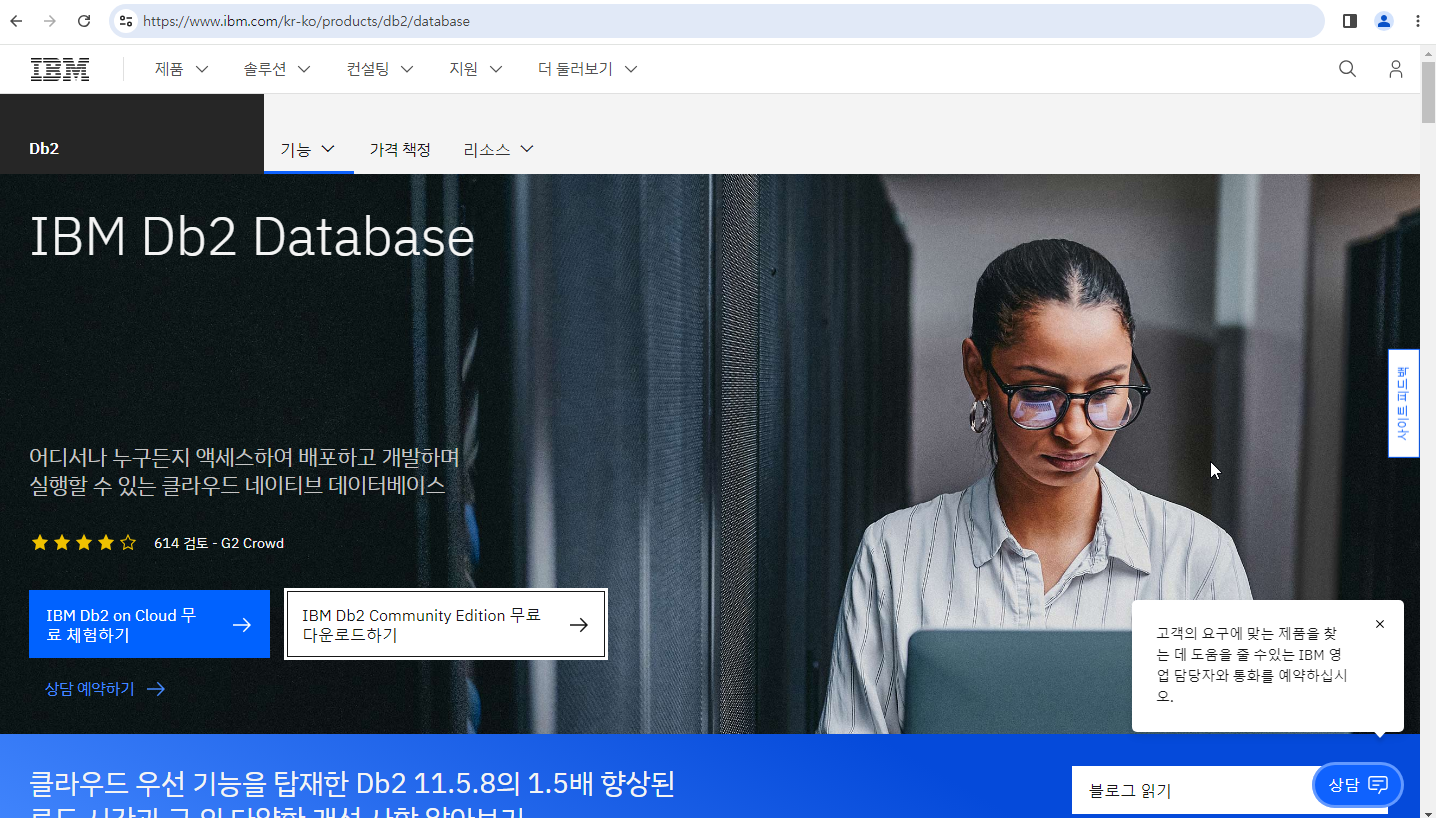Expand the 제품 menu
Screen dimensions: 1436x818
[181, 69]
